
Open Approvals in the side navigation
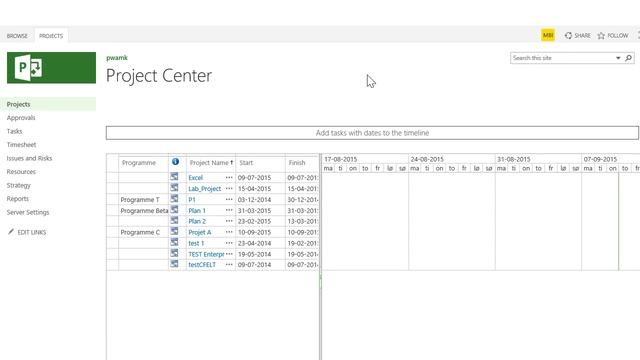(21, 118)
